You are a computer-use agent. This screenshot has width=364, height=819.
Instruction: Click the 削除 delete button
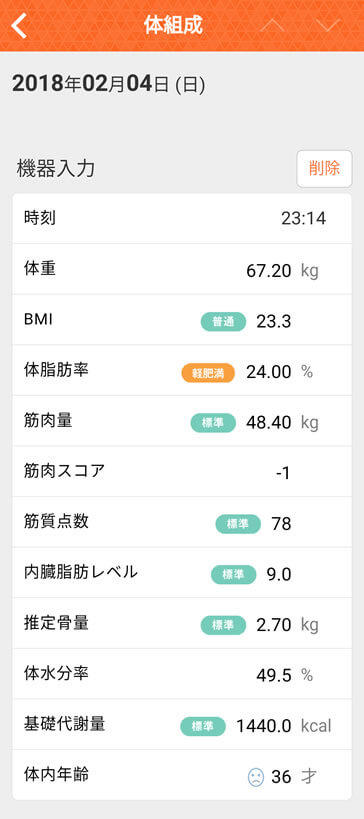tap(324, 169)
